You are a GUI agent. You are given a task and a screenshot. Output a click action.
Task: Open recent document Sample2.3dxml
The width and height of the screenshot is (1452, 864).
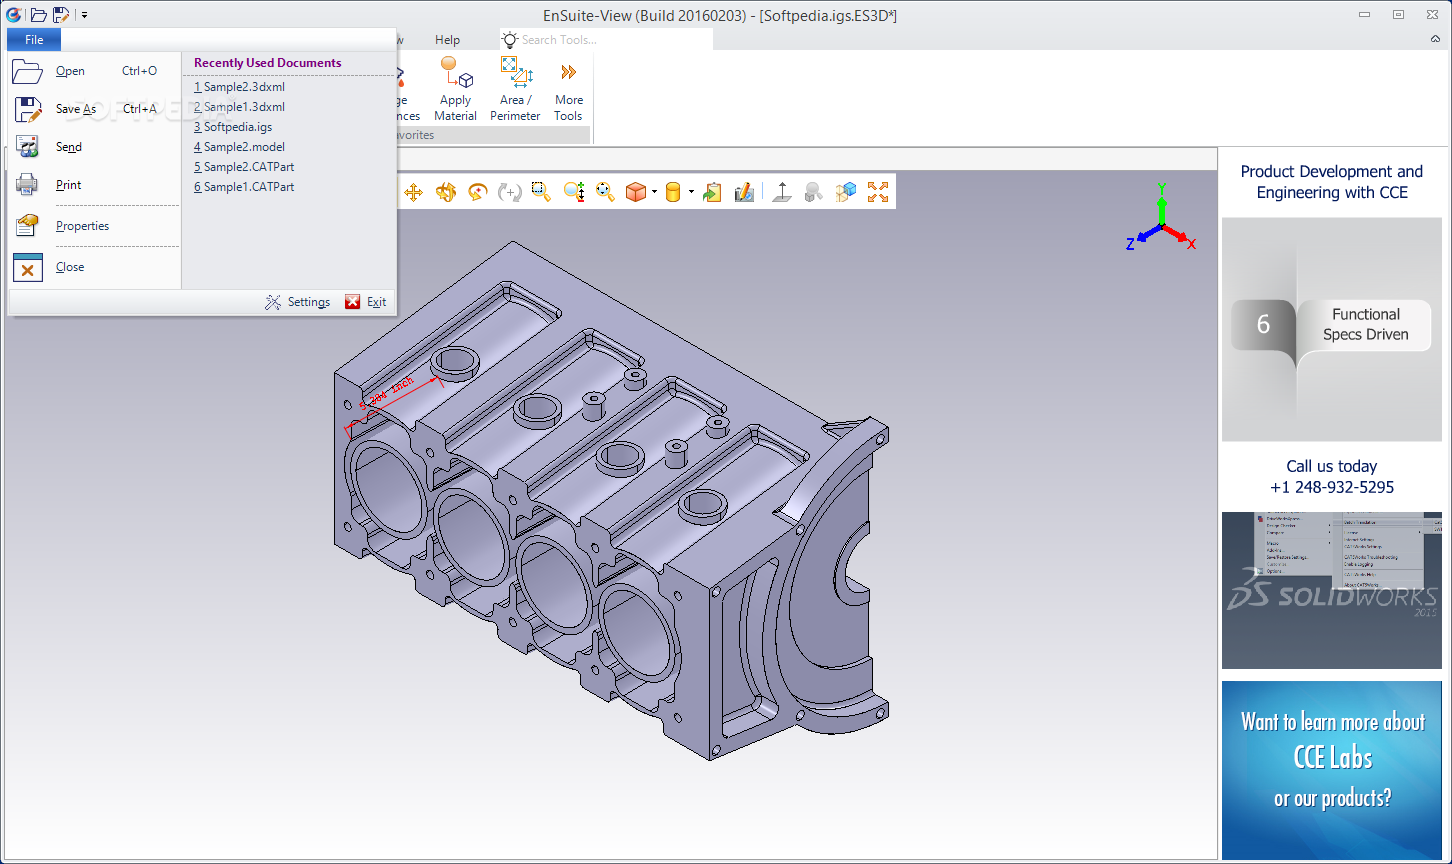pos(240,87)
